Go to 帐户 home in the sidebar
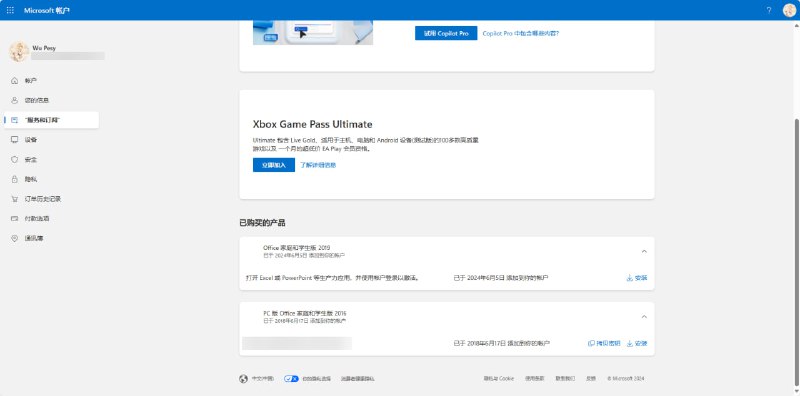The height and width of the screenshot is (396, 800). (x=51, y=81)
